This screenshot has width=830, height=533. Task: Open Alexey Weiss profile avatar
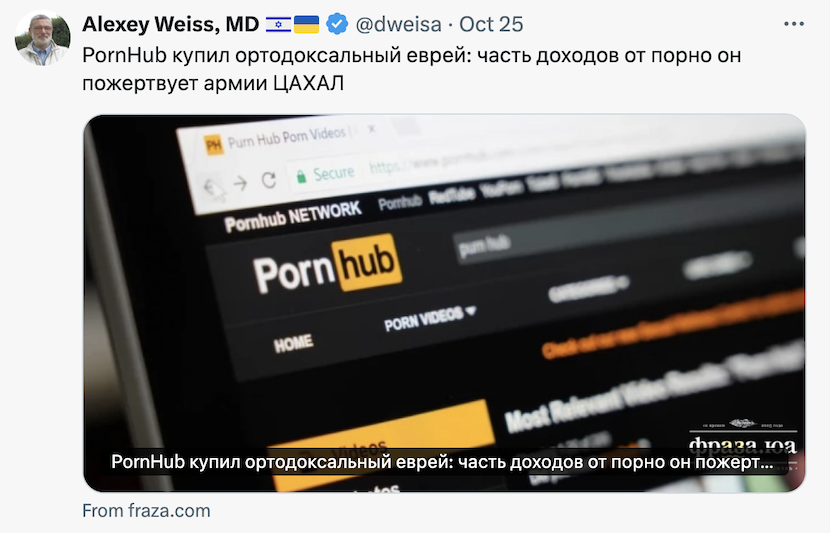pyautogui.click(x=42, y=38)
